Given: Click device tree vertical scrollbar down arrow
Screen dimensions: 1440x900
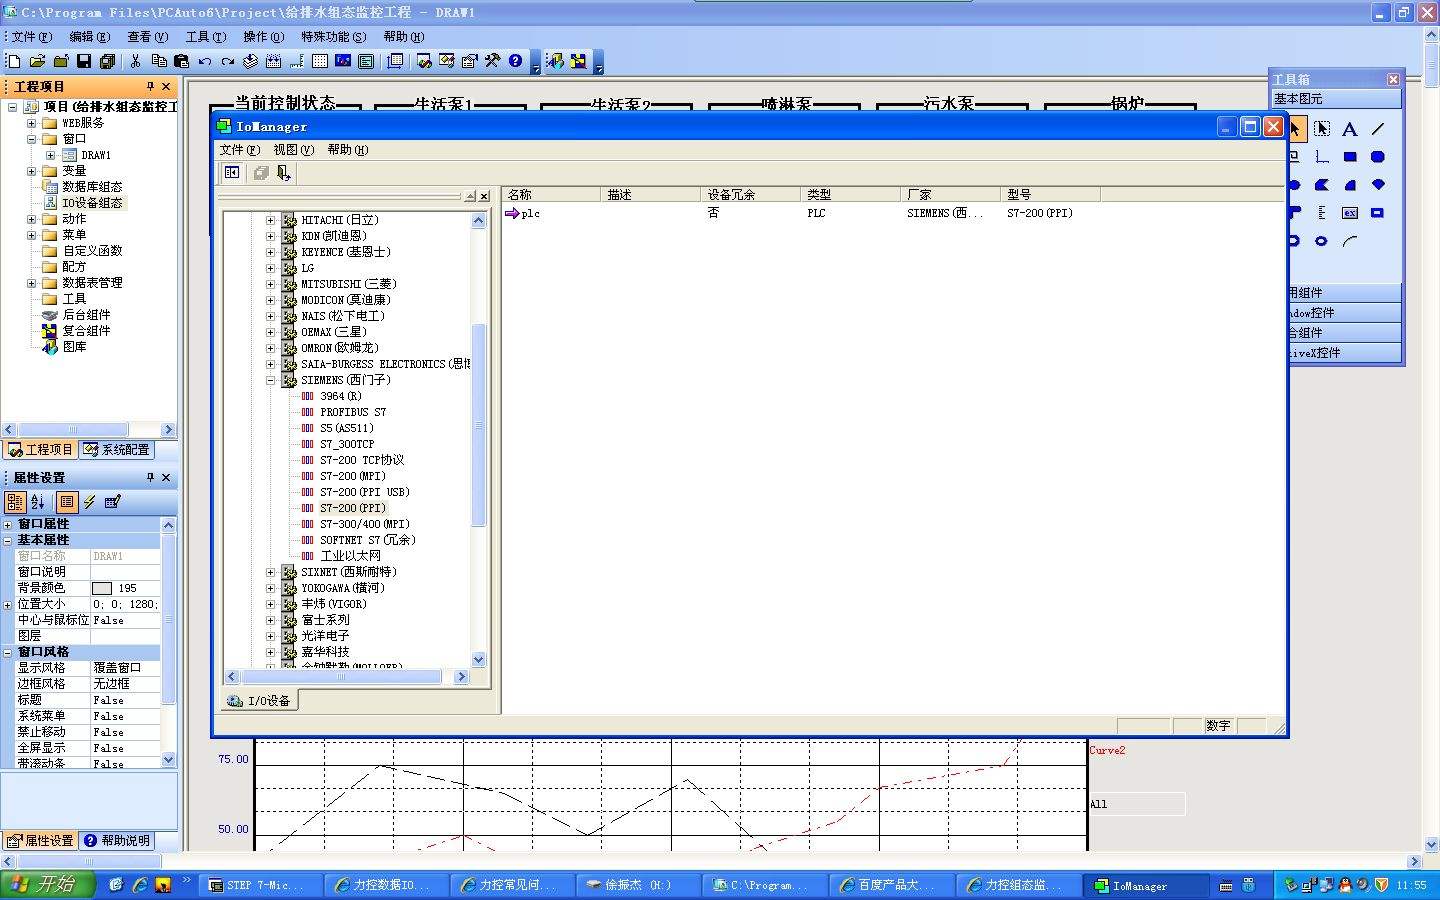Looking at the screenshot, I should [x=478, y=659].
